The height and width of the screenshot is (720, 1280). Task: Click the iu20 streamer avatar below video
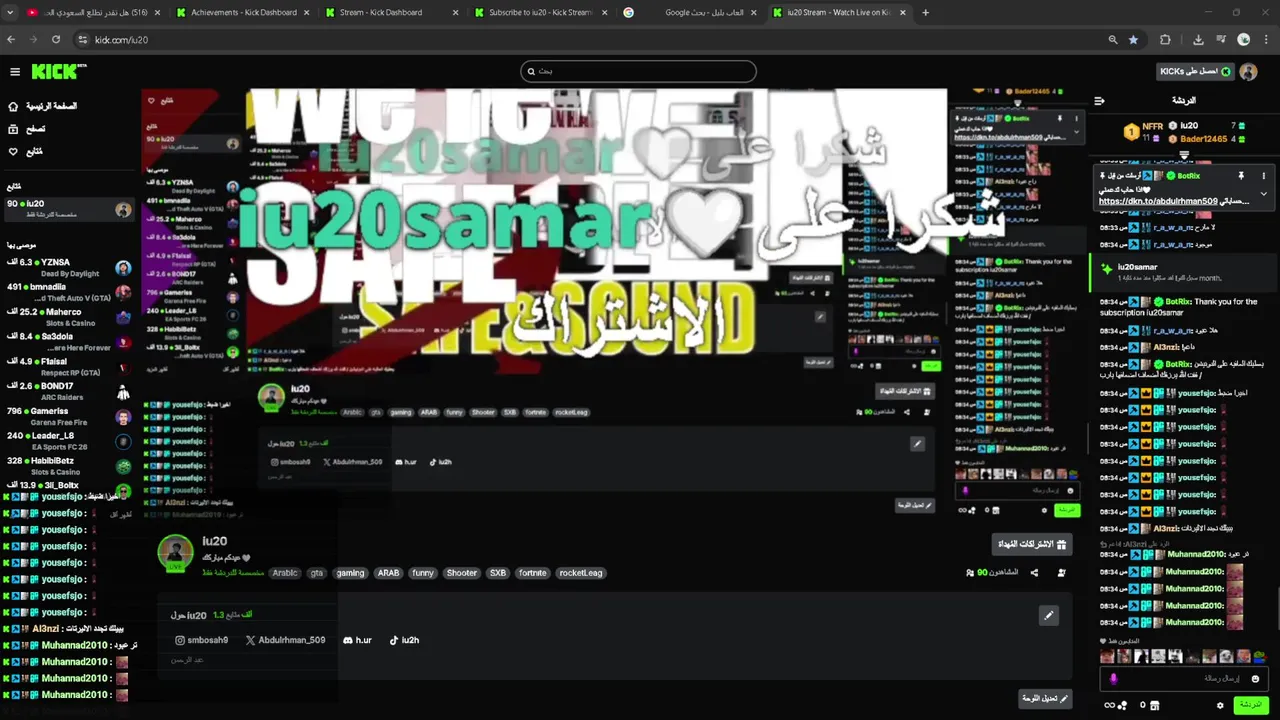click(x=176, y=551)
